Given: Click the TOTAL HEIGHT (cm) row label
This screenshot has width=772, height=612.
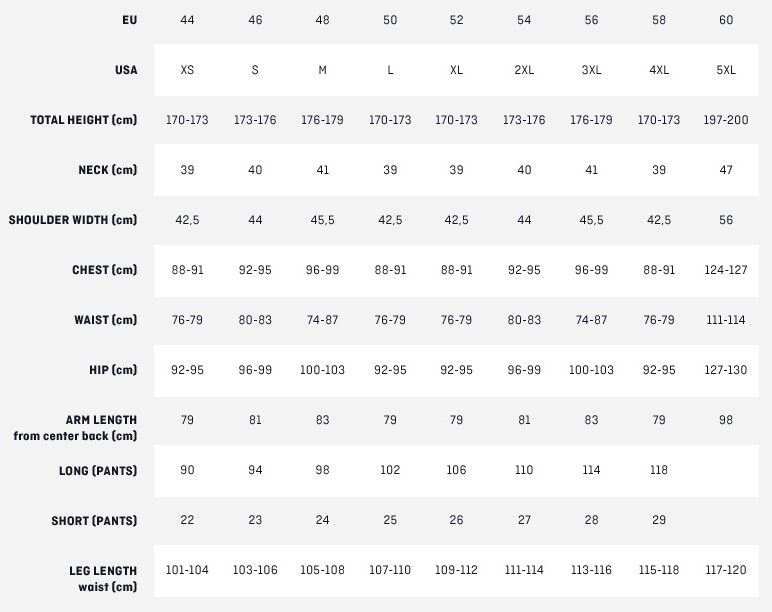Looking at the screenshot, I should click(84, 120).
